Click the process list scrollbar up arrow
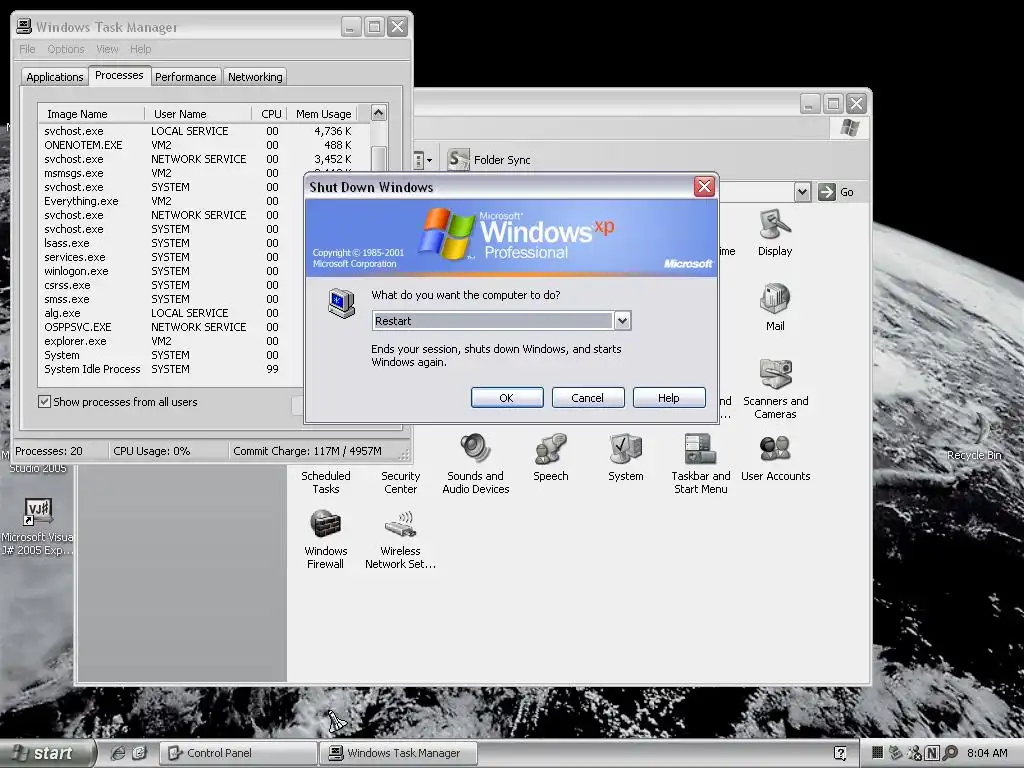1024x768 pixels. [x=379, y=113]
